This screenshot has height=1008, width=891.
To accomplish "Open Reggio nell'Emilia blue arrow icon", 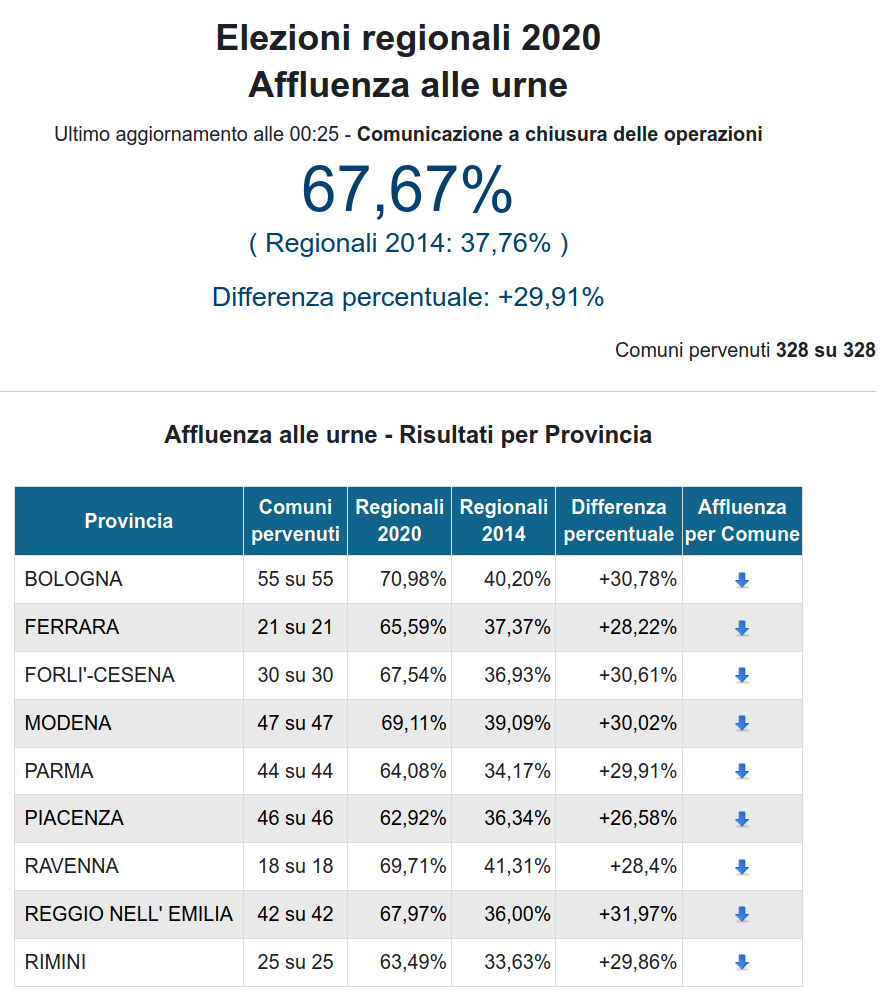I will point(742,915).
